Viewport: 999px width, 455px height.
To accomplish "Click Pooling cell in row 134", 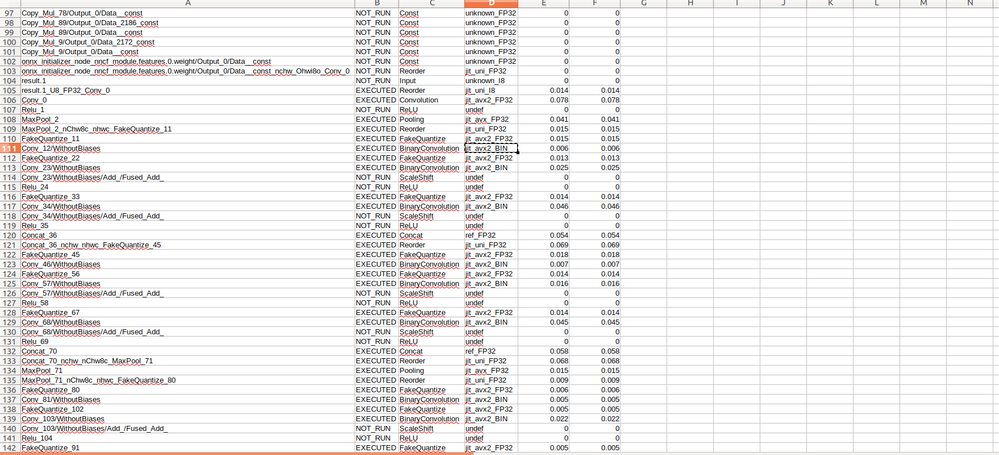I will pos(431,370).
